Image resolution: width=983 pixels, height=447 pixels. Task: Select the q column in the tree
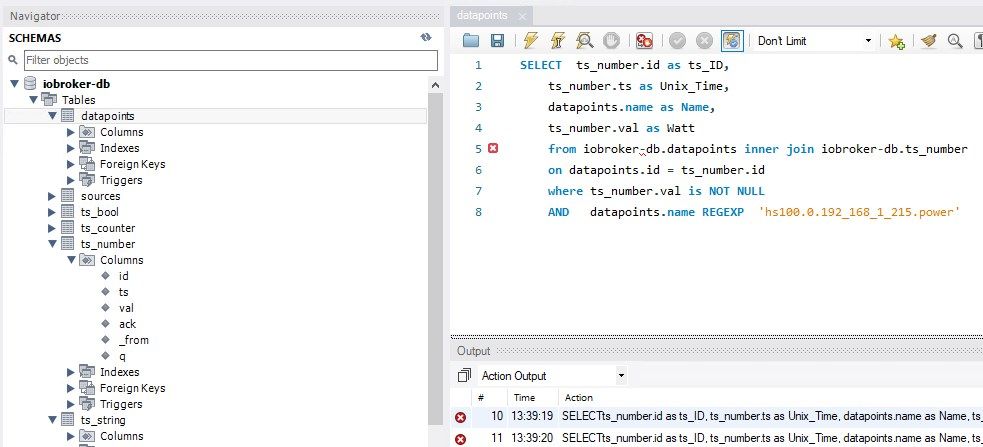pyautogui.click(x=122, y=356)
